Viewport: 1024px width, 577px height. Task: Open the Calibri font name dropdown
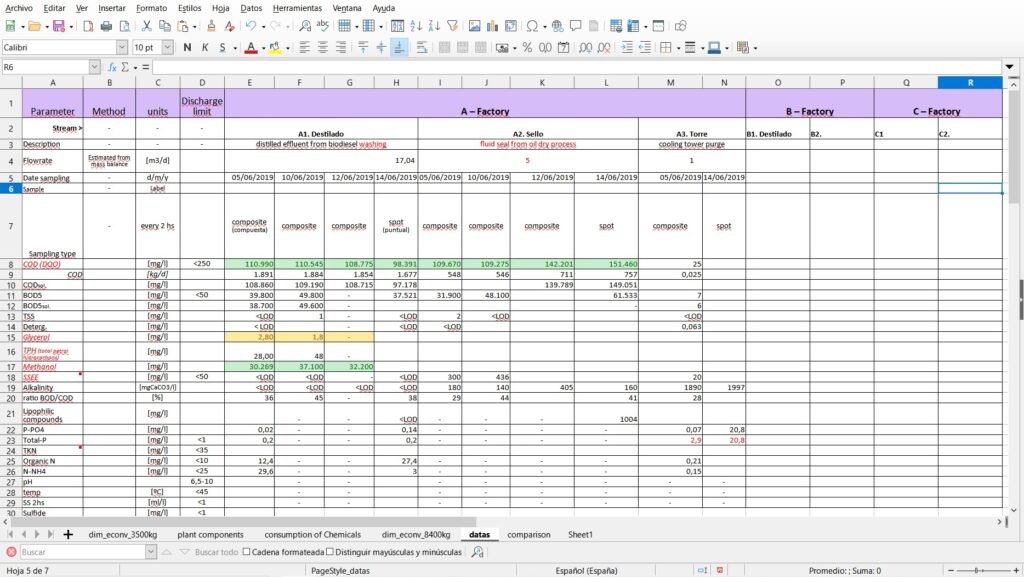(x=122, y=47)
